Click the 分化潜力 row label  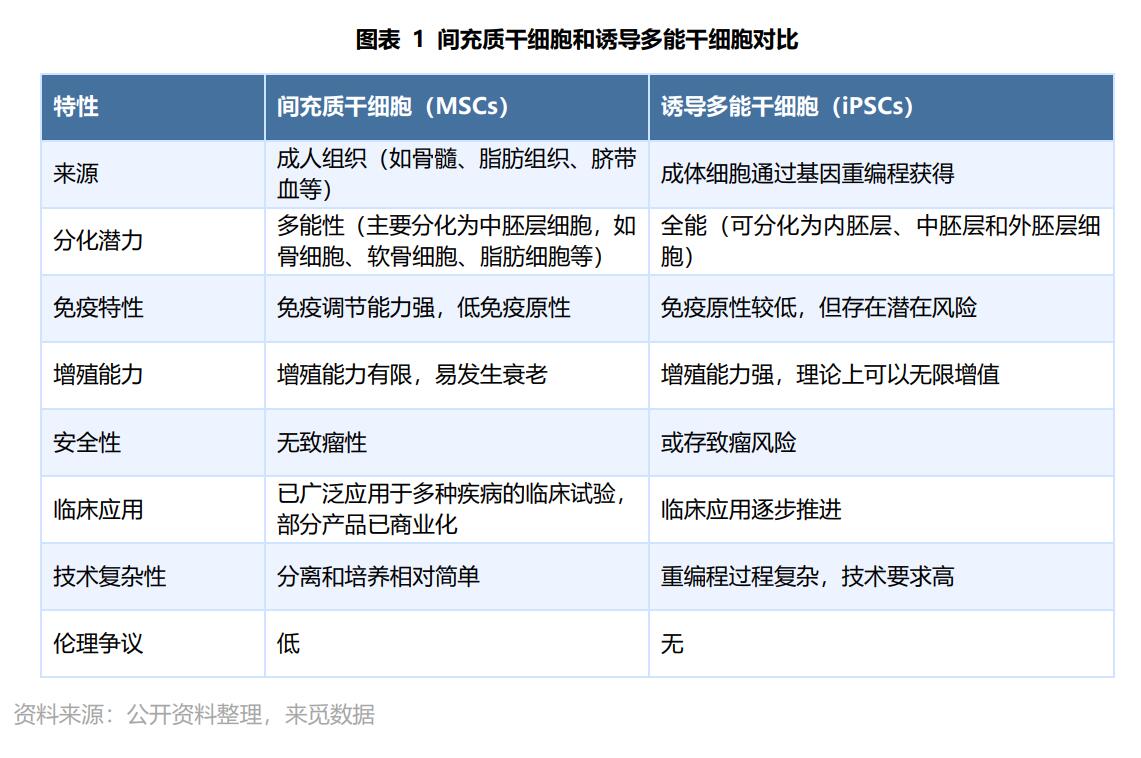click(x=98, y=241)
